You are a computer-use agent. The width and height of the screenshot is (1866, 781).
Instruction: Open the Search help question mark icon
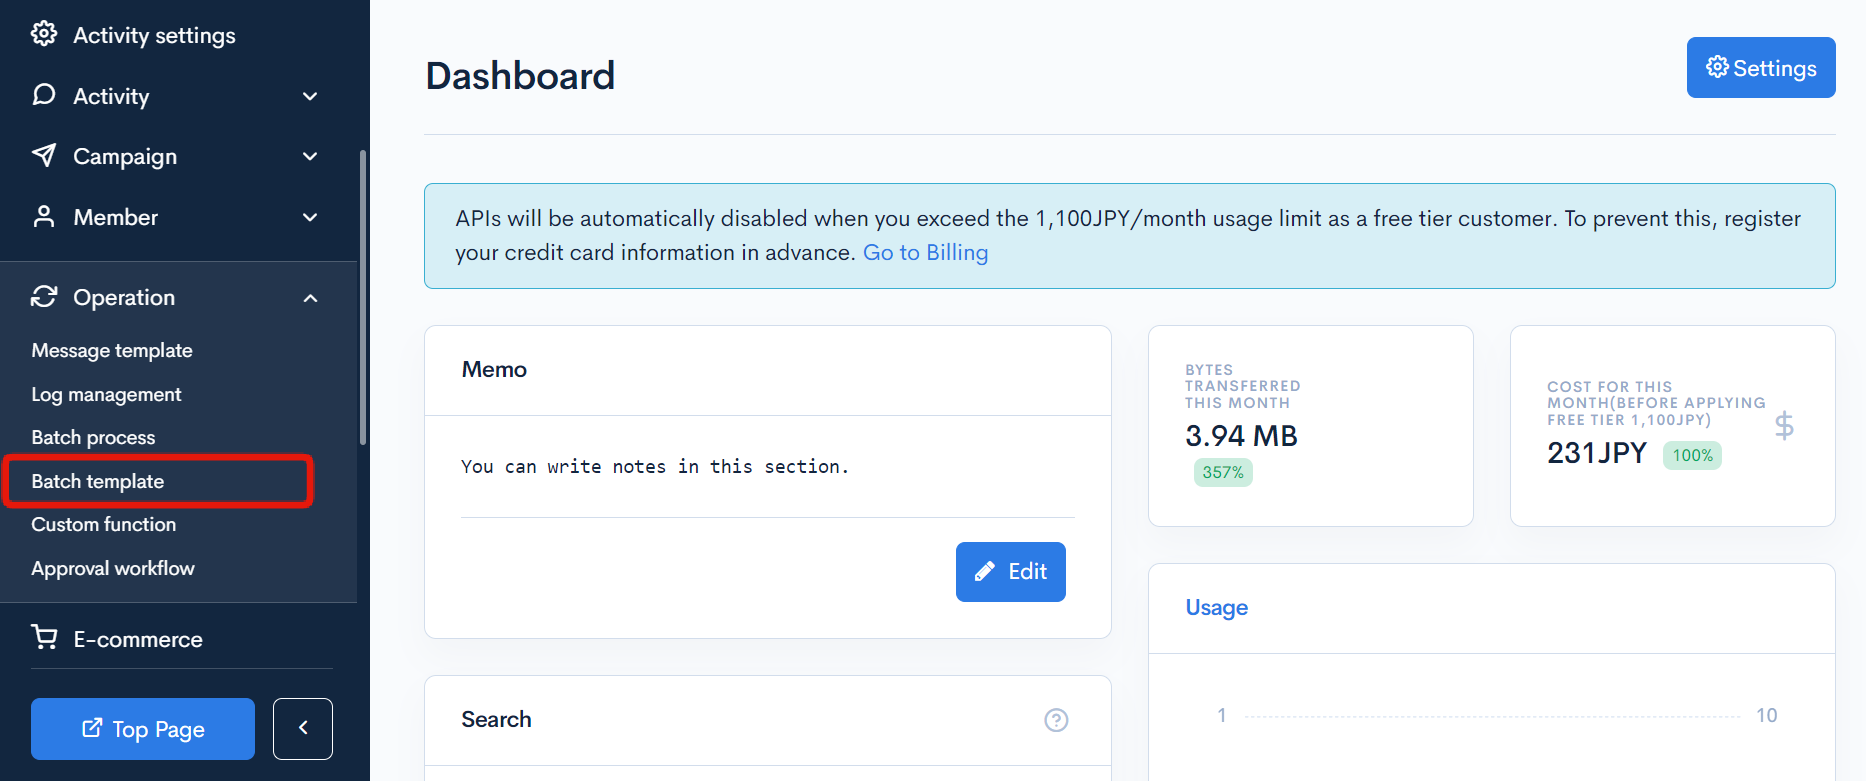coord(1057,719)
